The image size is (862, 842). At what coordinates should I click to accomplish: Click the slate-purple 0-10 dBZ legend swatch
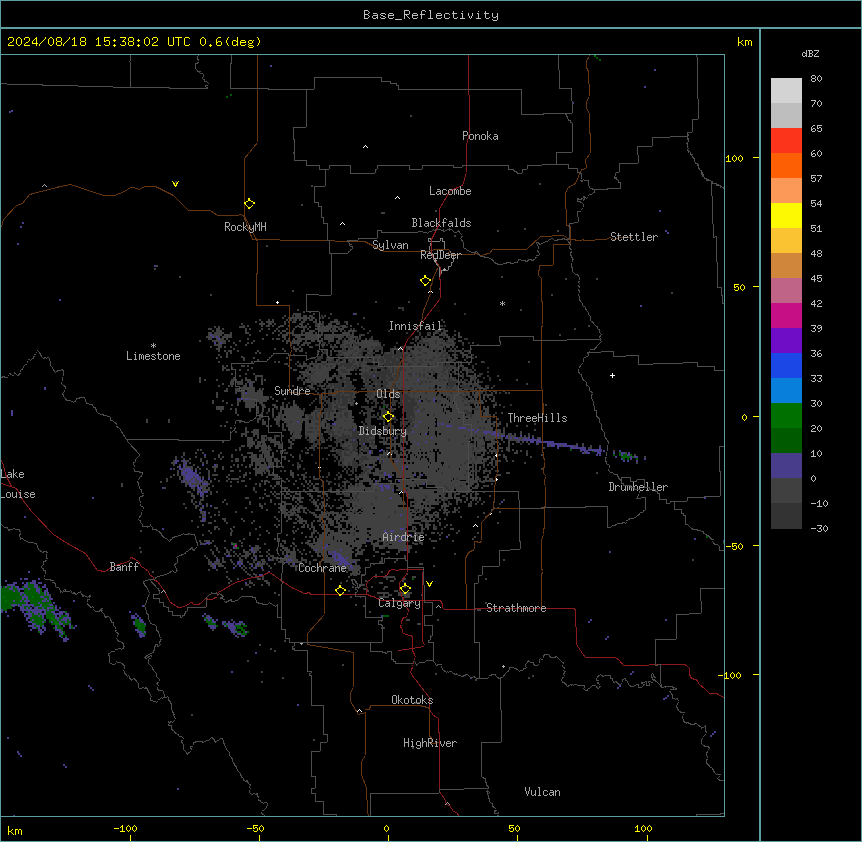pyautogui.click(x=786, y=466)
